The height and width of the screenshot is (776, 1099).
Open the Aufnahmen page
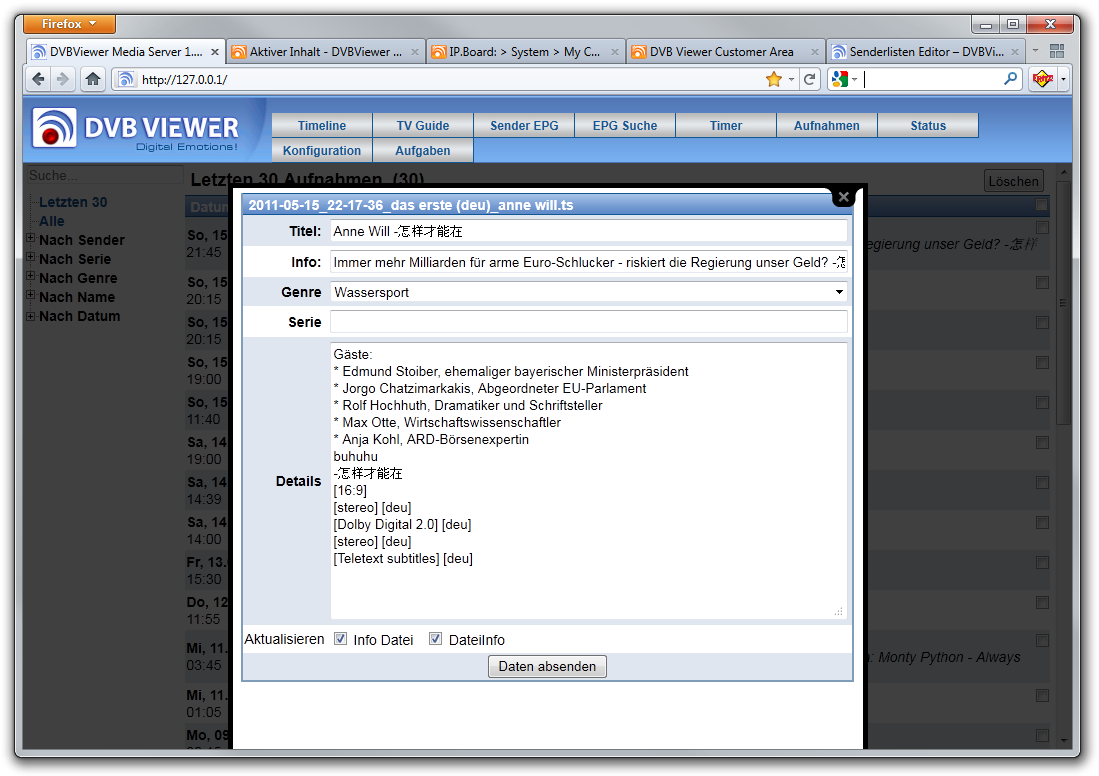click(x=826, y=125)
